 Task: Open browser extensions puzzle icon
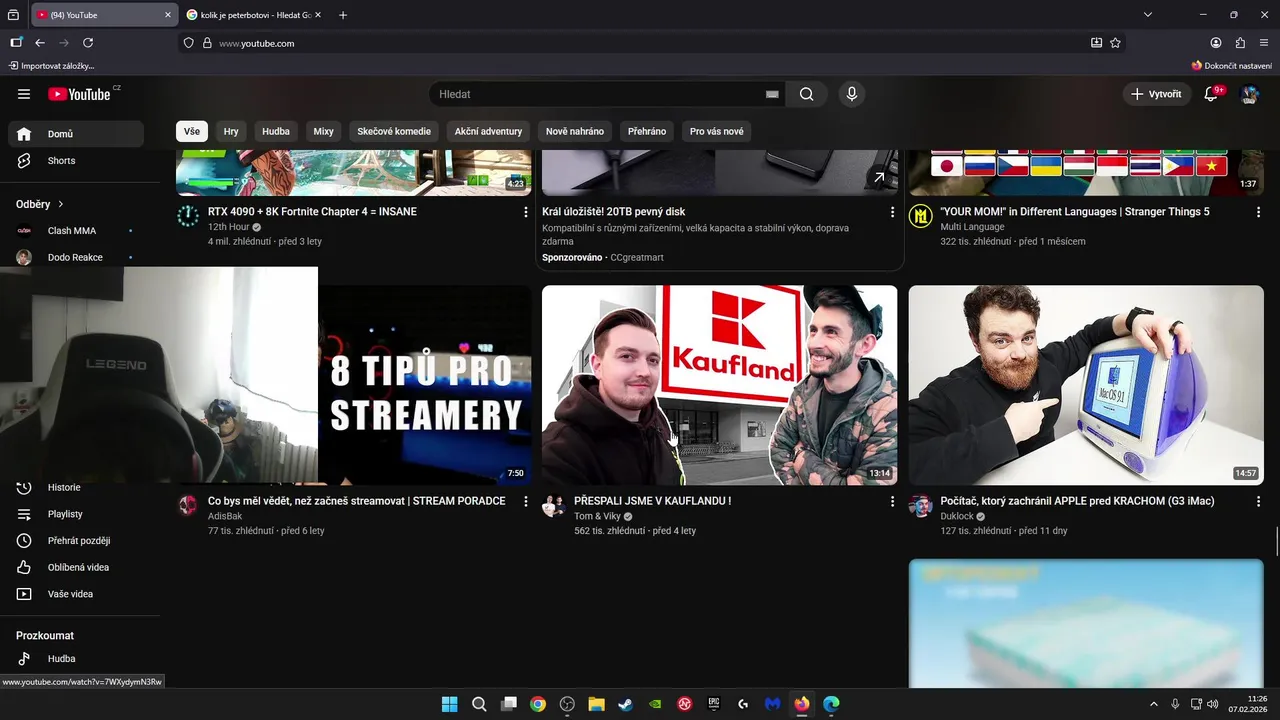tap(1240, 43)
